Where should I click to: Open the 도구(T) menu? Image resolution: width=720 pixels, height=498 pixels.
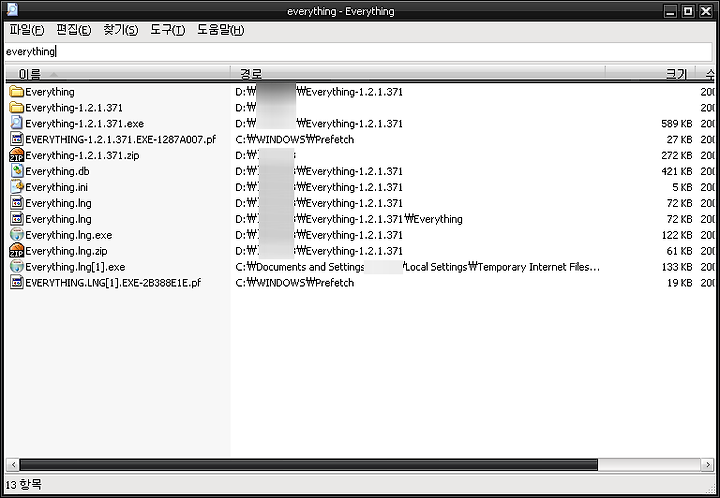[x=168, y=30]
